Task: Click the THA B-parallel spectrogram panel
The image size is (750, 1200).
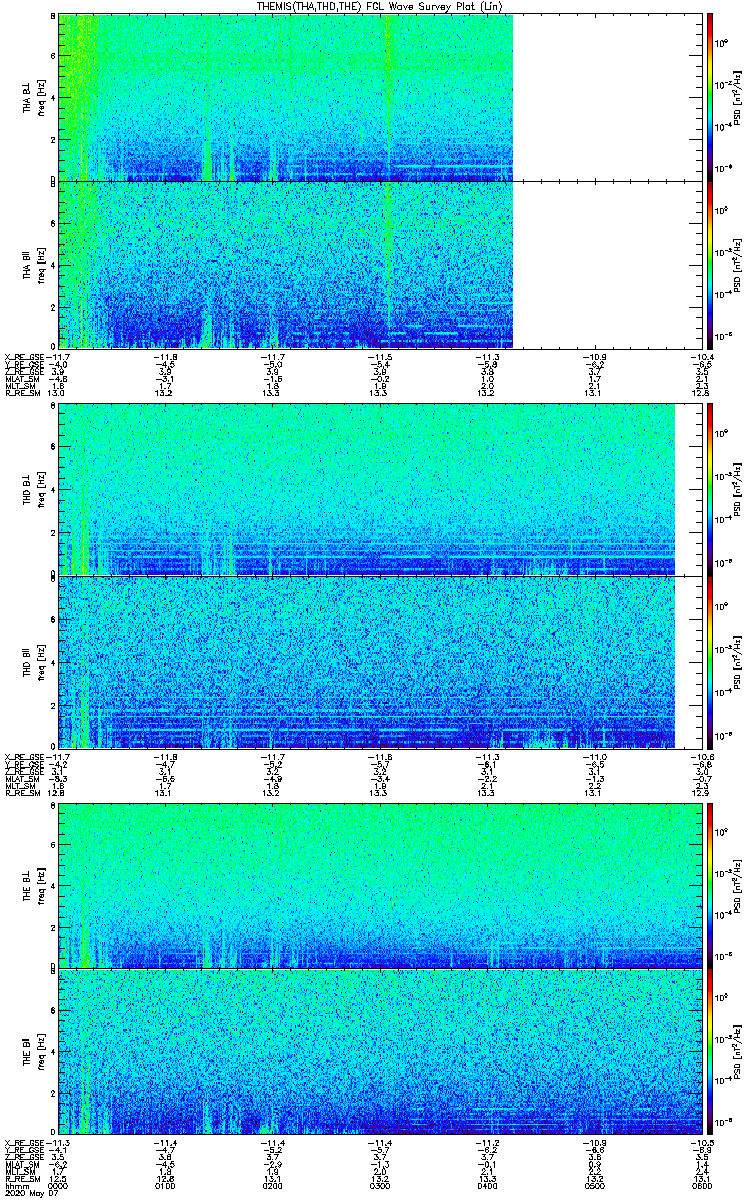Action: [380, 264]
